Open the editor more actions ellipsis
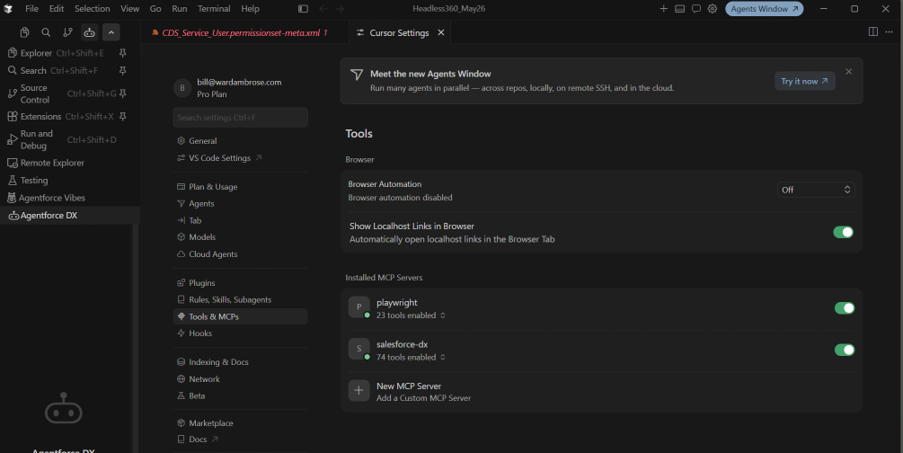The image size is (903, 453). [x=890, y=32]
